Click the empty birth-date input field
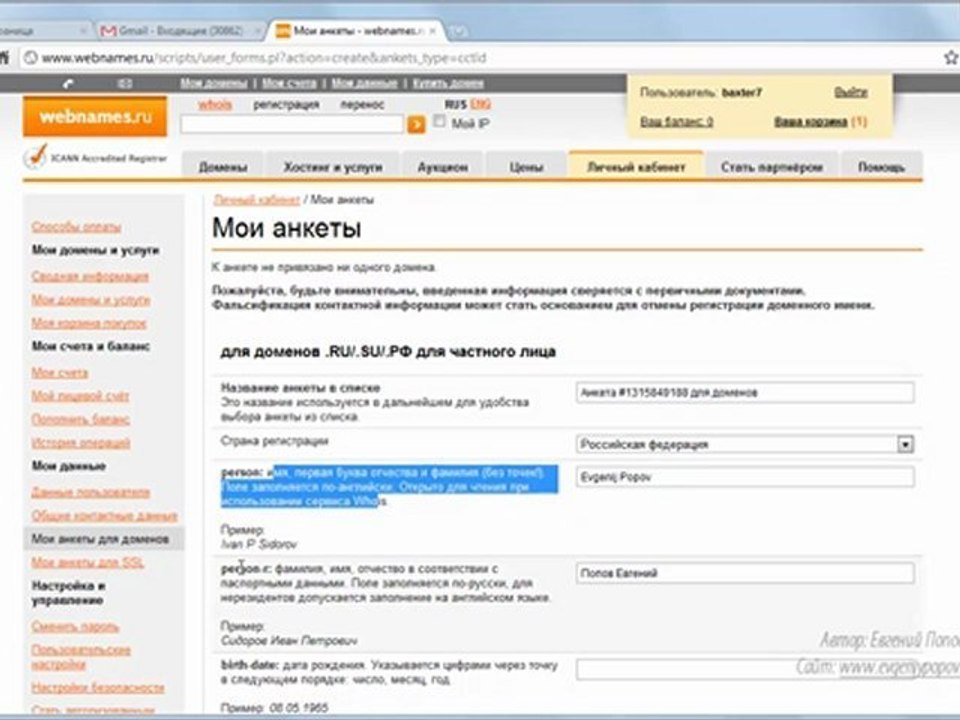The image size is (960, 720). 745,669
